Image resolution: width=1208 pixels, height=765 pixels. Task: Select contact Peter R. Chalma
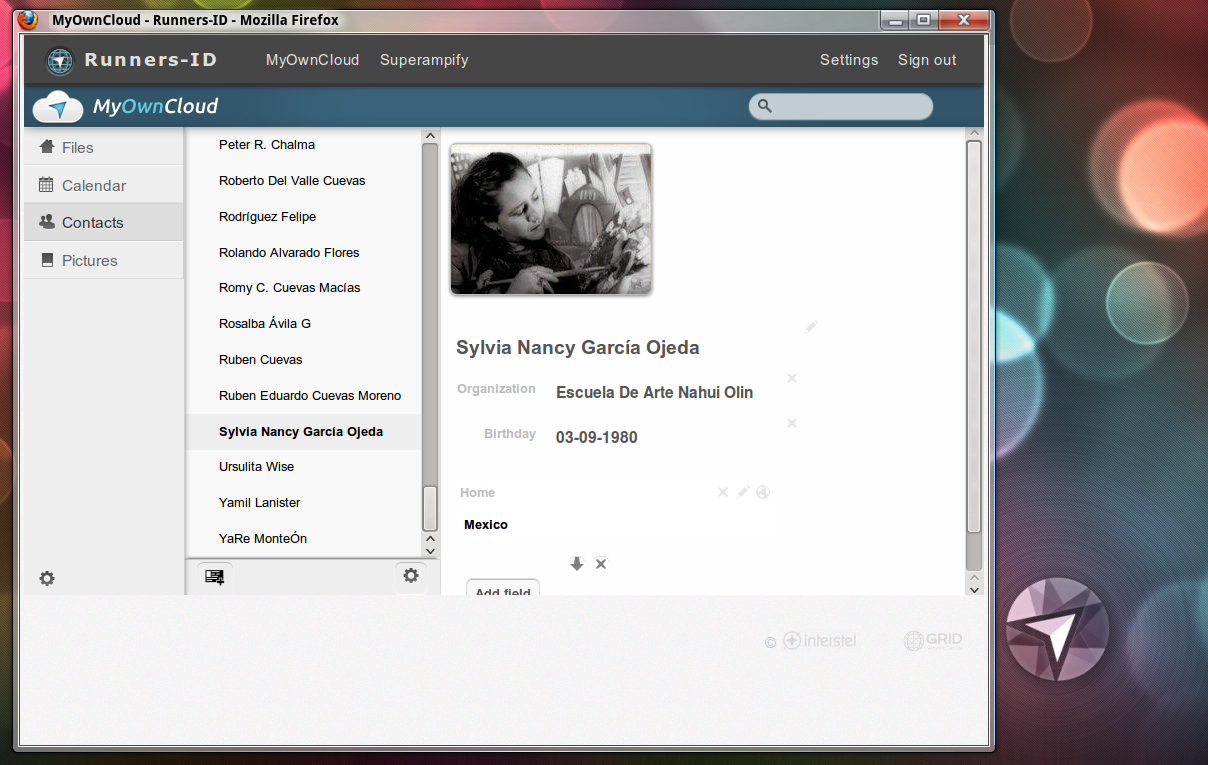[x=267, y=145]
